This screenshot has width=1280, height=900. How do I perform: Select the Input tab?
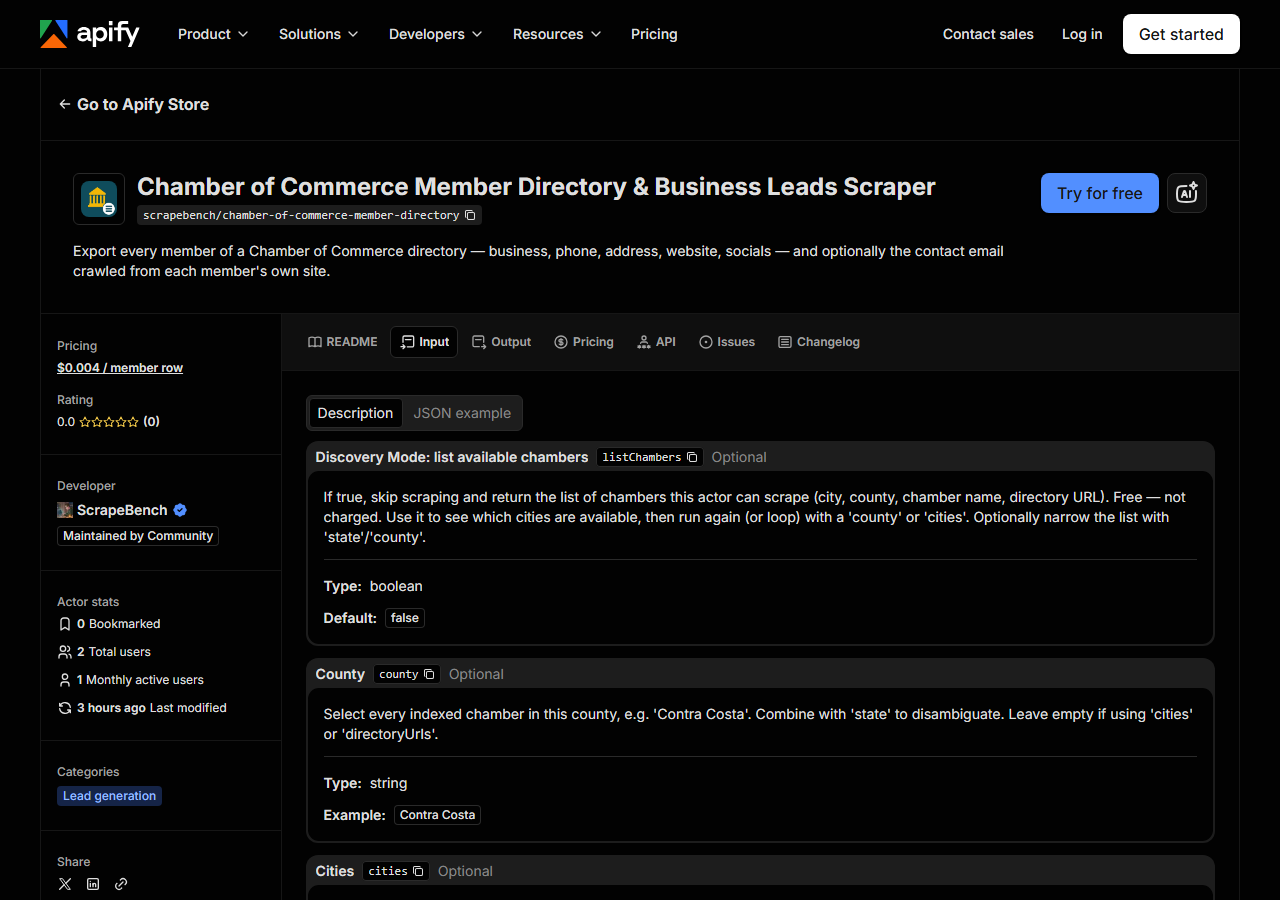point(424,342)
